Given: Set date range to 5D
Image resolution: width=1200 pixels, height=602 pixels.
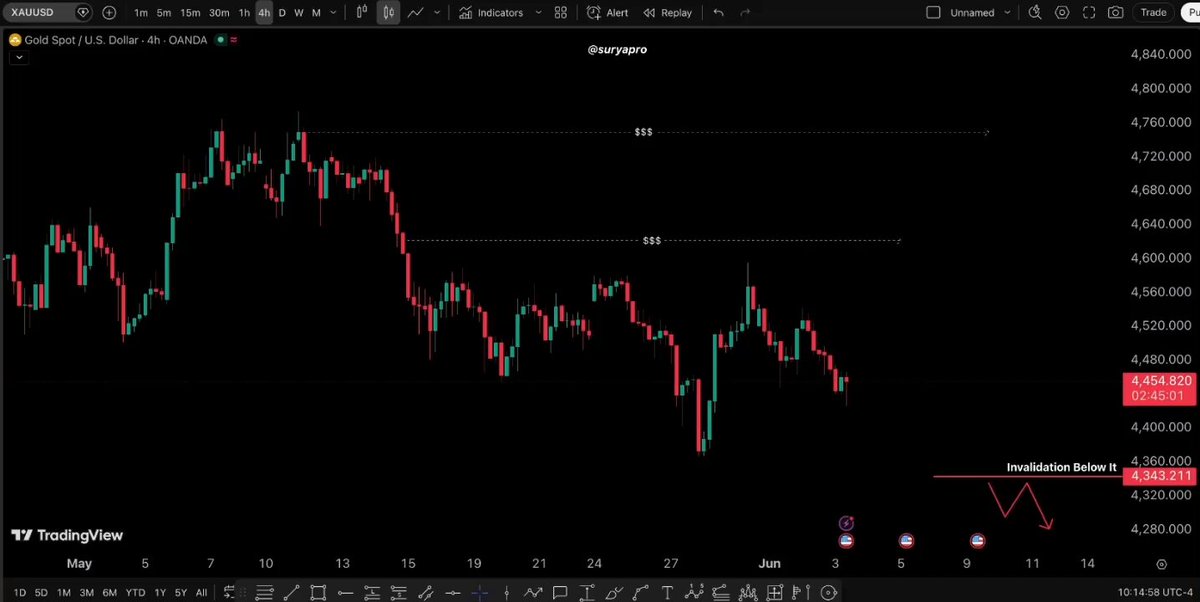Looking at the screenshot, I should [41, 593].
